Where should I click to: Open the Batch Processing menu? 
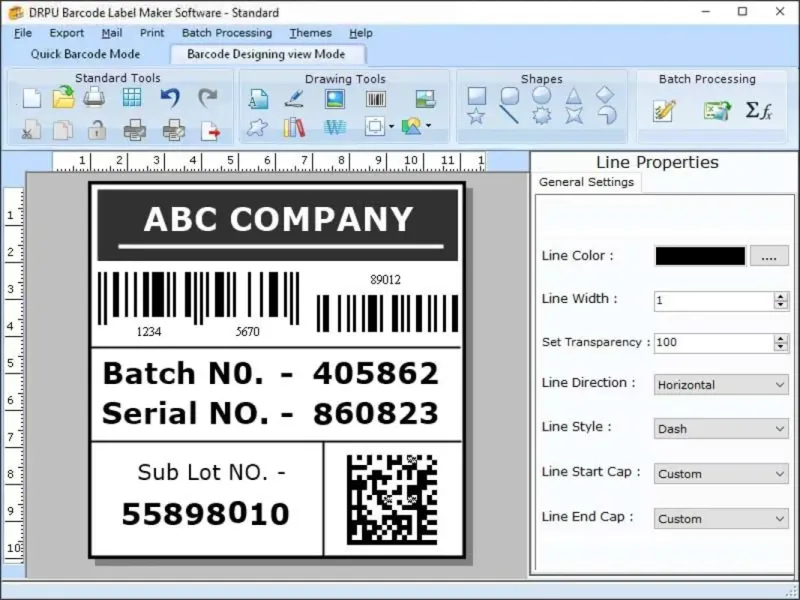click(x=227, y=33)
